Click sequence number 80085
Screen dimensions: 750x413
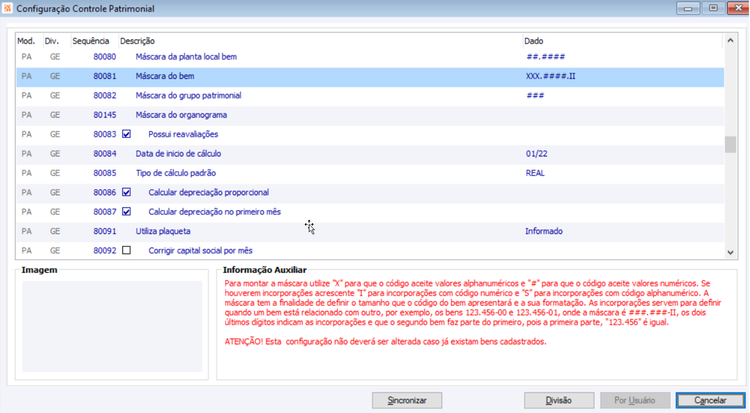(105, 173)
